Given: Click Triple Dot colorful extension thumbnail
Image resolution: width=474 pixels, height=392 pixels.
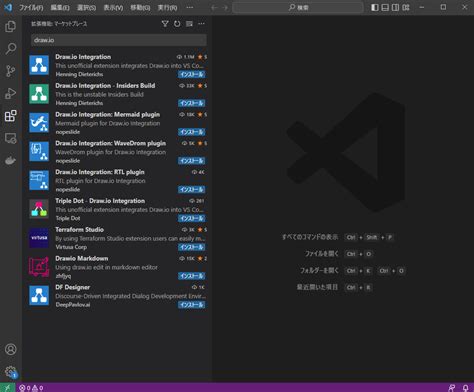Looking at the screenshot, I should (39, 209).
